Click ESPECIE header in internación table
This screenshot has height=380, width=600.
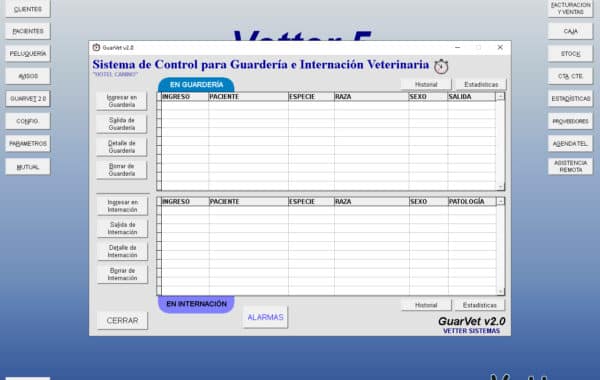click(311, 202)
